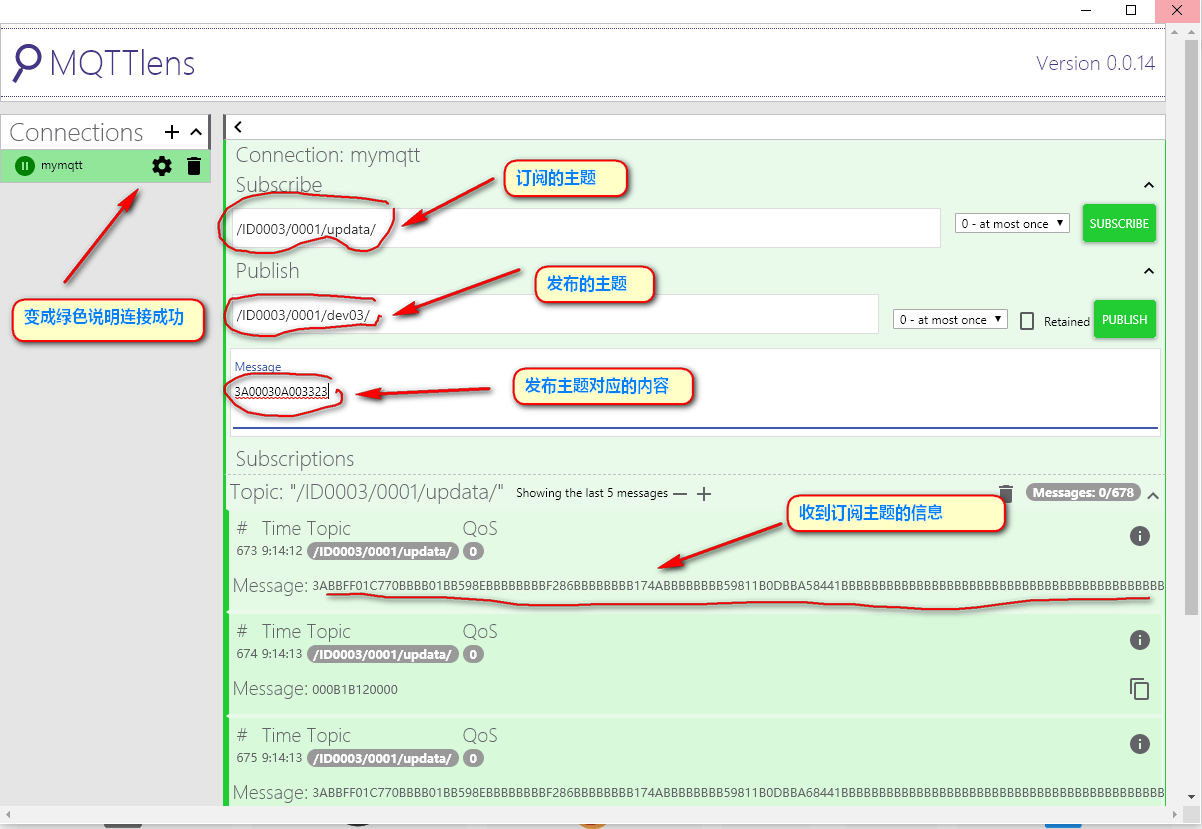Click the Subscriptions heading
Viewport: 1202px width, 829px height.
pyautogui.click(x=295, y=459)
